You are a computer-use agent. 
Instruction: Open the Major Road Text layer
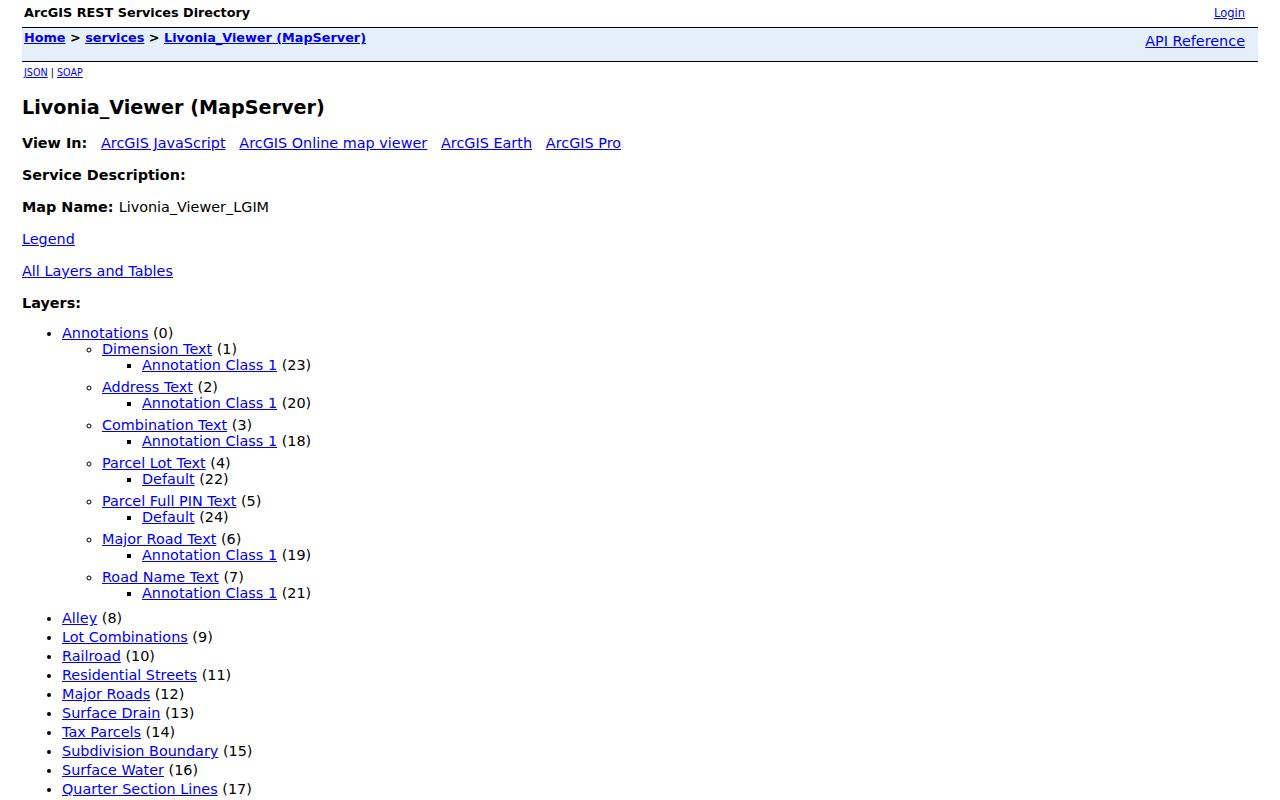tap(159, 539)
